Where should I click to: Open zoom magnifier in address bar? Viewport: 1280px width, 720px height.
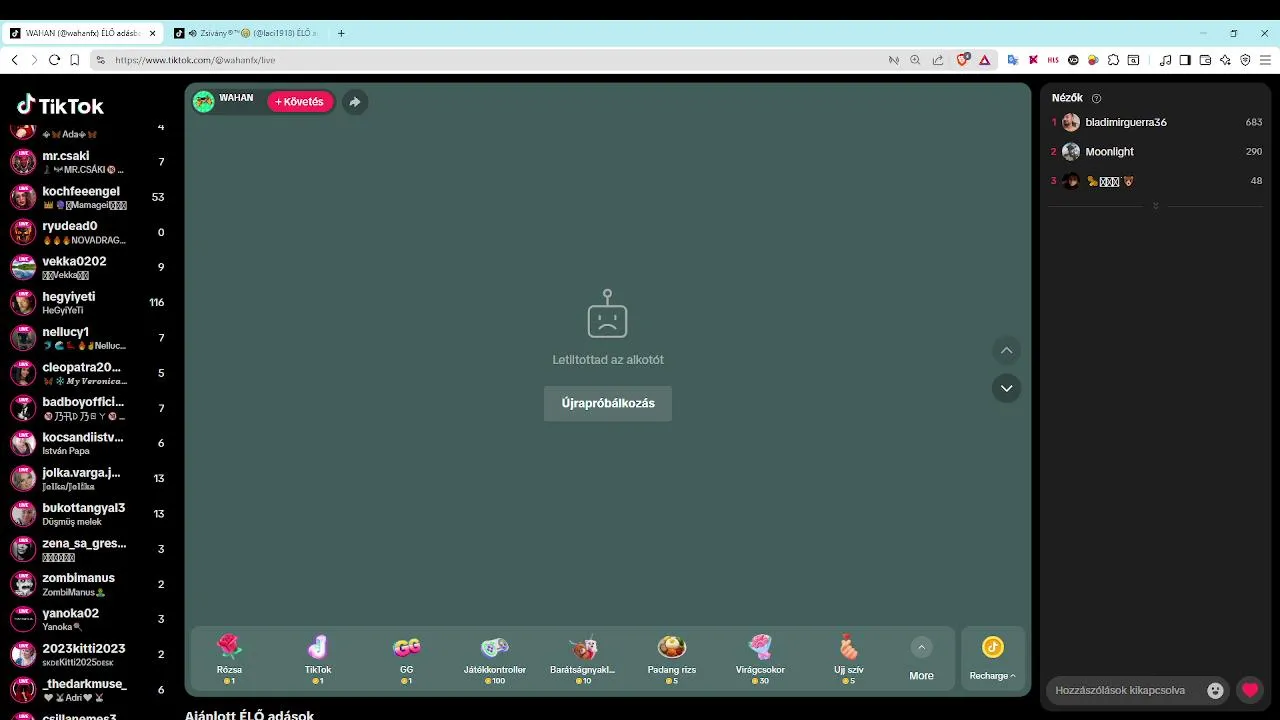coord(915,60)
